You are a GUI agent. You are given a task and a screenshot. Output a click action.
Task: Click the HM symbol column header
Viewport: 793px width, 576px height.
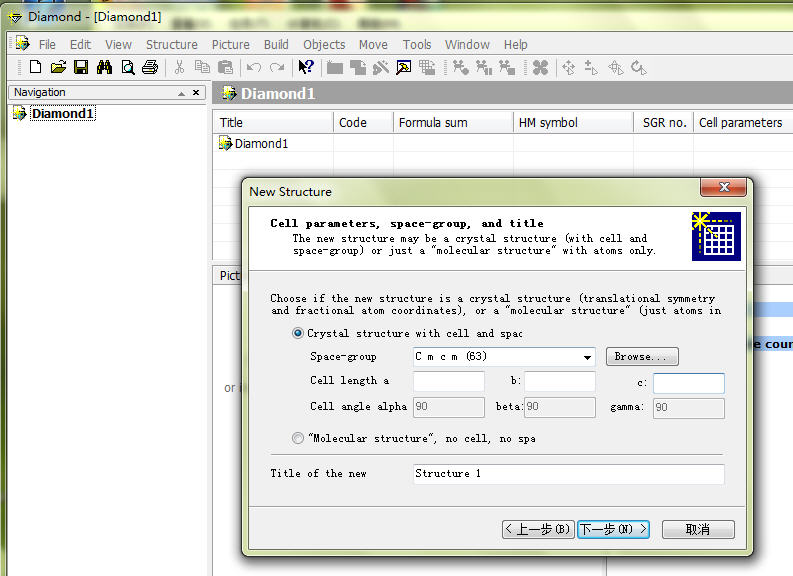pyautogui.click(x=574, y=122)
